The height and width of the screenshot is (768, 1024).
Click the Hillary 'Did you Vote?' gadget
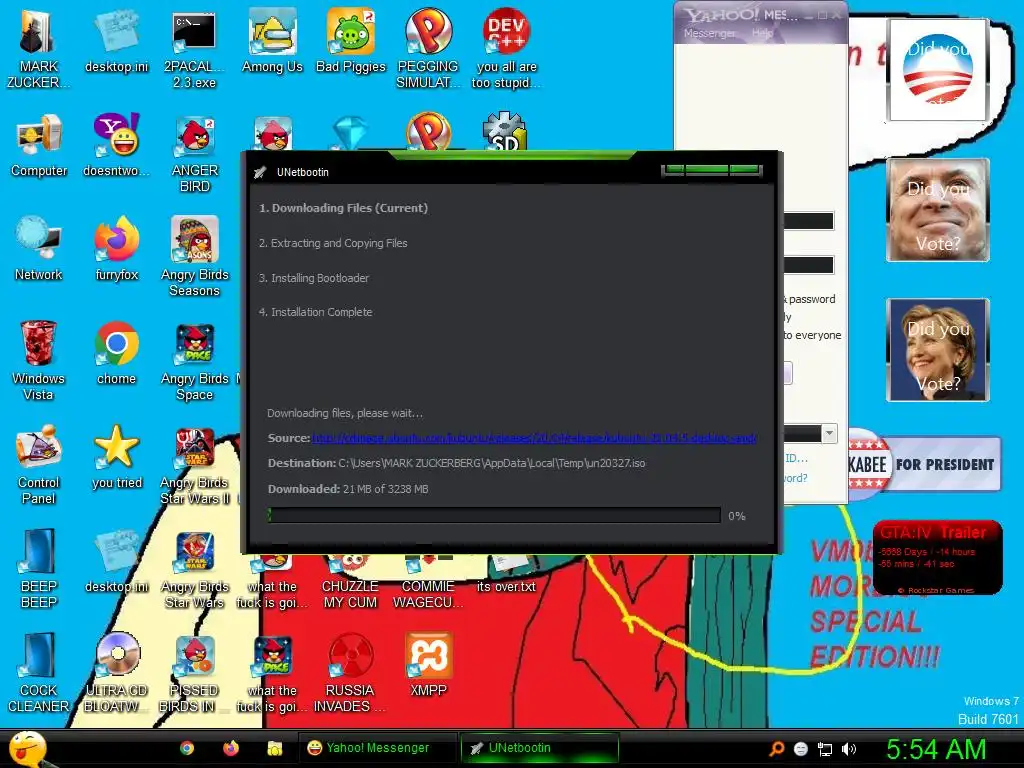(938, 350)
